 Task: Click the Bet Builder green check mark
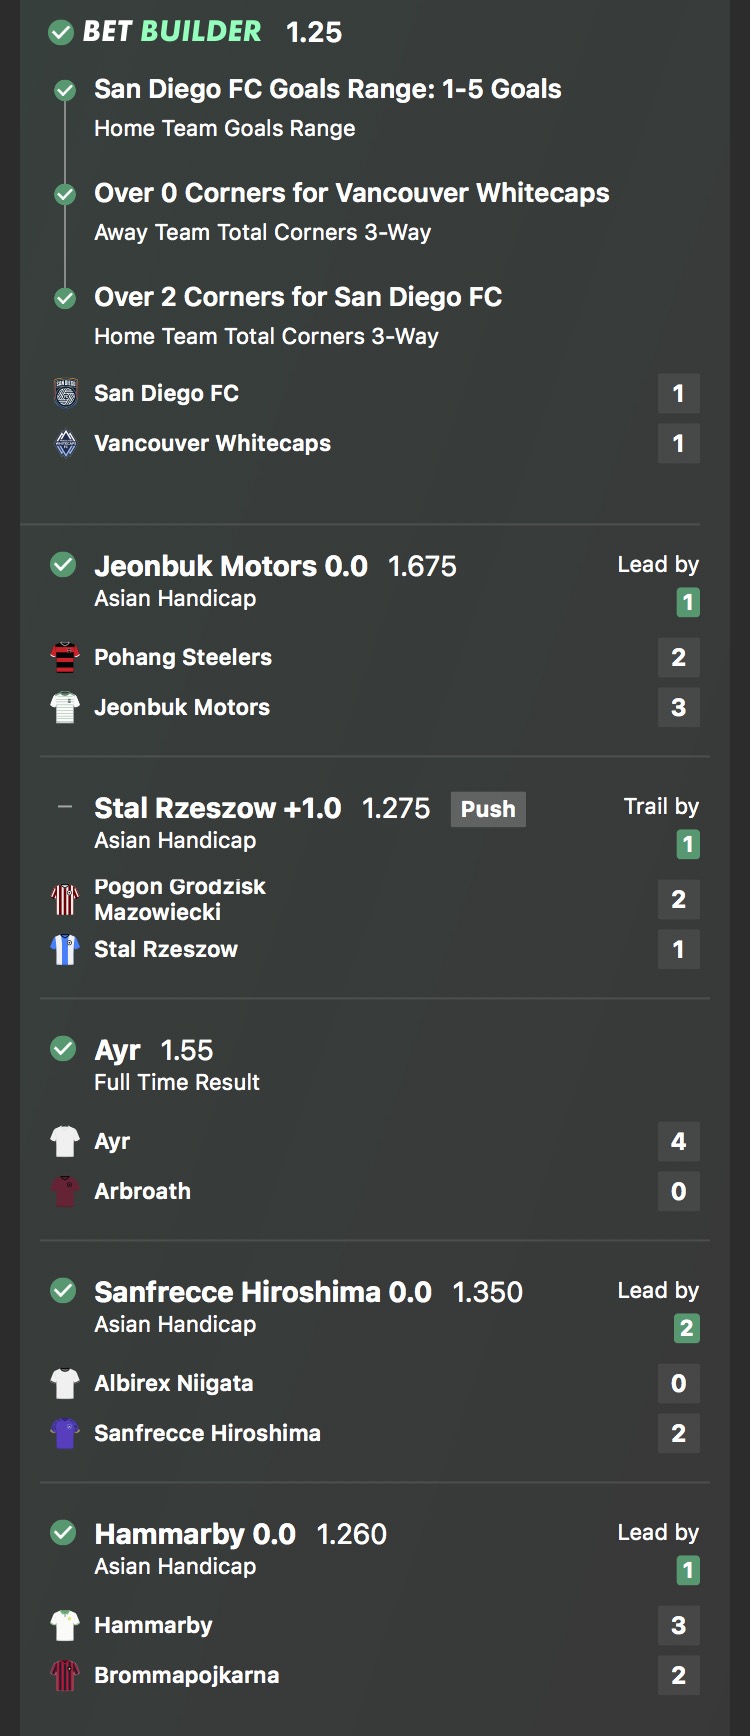point(61,33)
